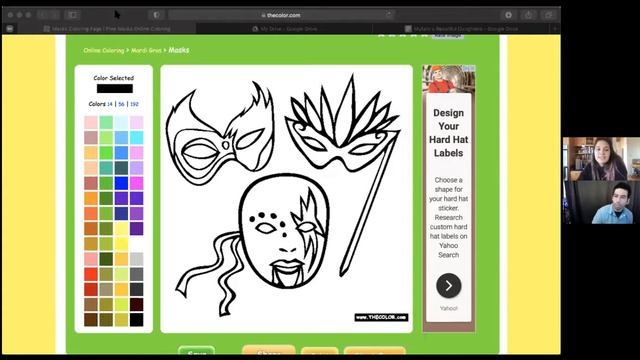Pick the dark maroon color swatch

[136, 304]
